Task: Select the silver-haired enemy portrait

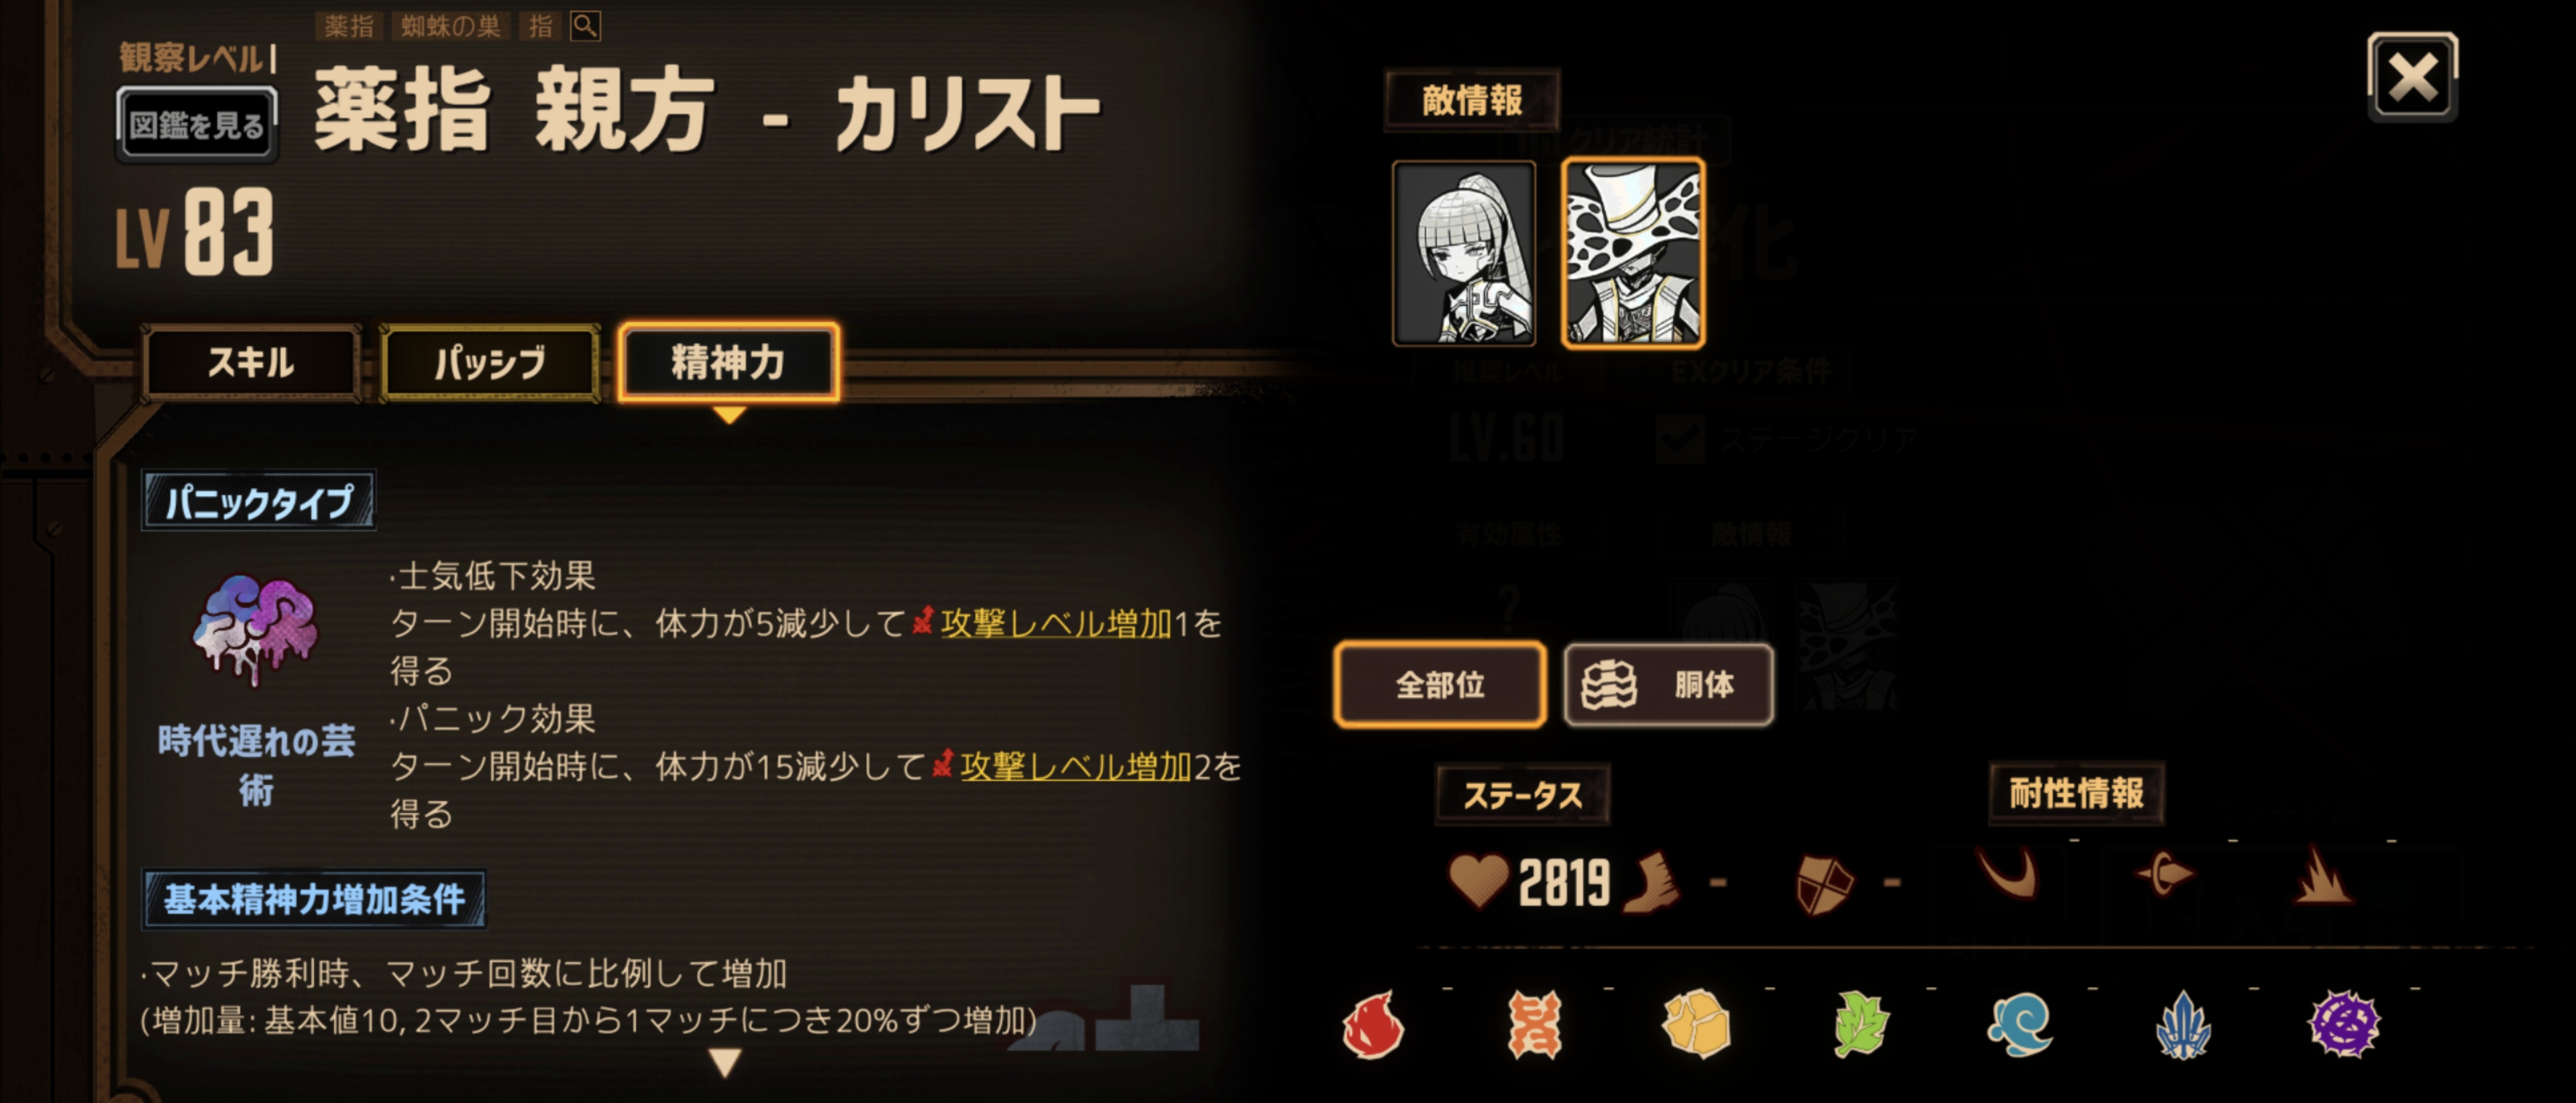Action: pyautogui.click(x=1463, y=253)
